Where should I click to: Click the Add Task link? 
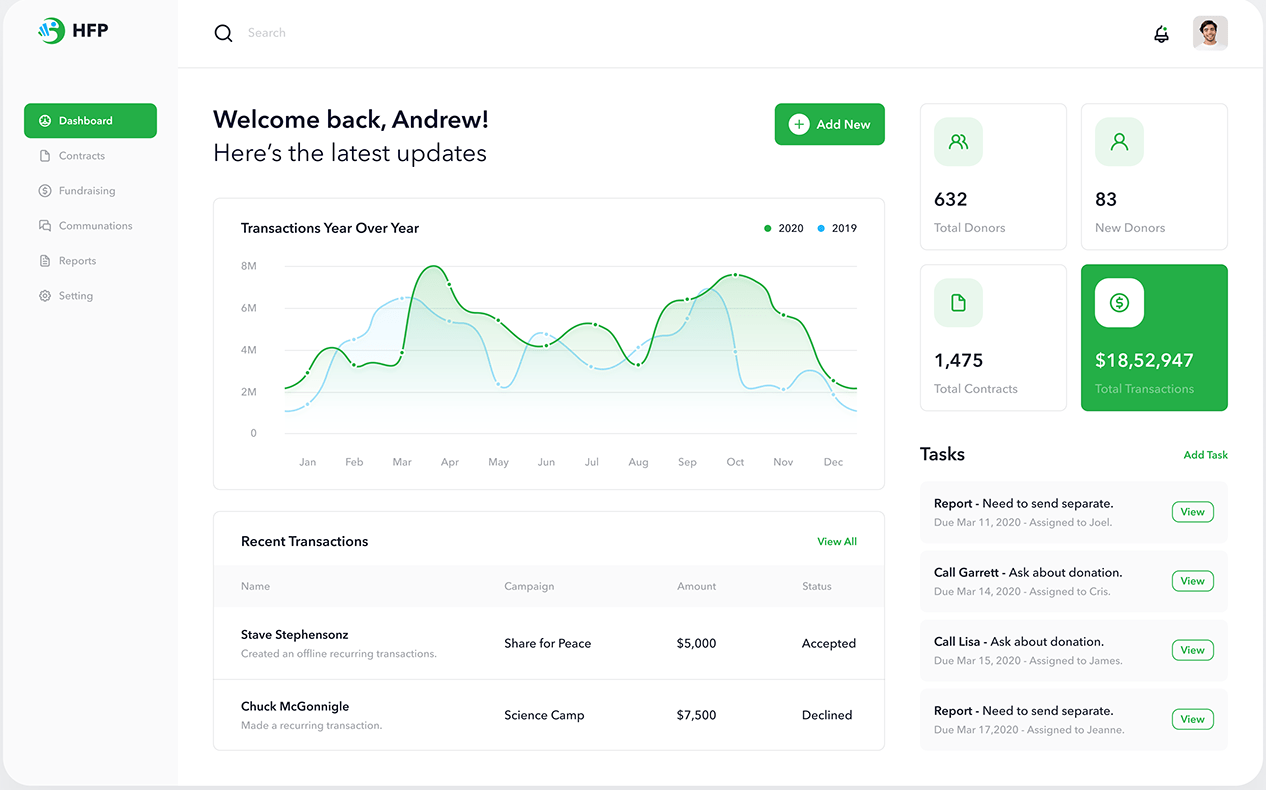click(1205, 455)
